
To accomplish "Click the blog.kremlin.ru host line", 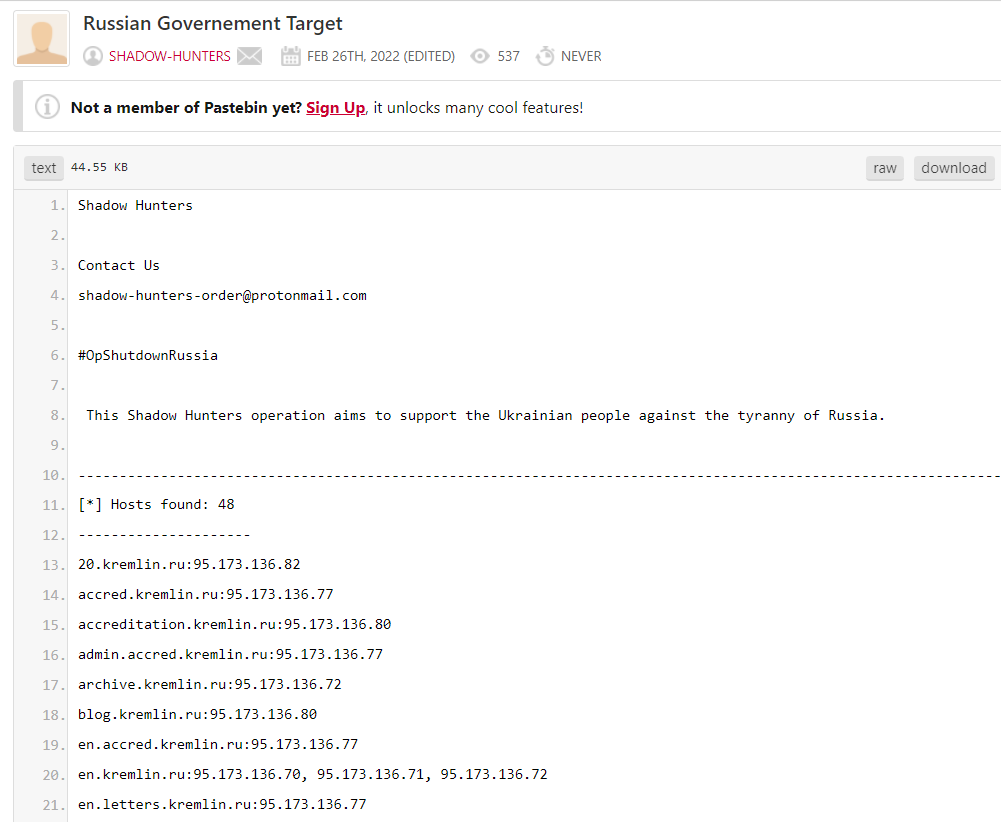I will click(x=197, y=715).
